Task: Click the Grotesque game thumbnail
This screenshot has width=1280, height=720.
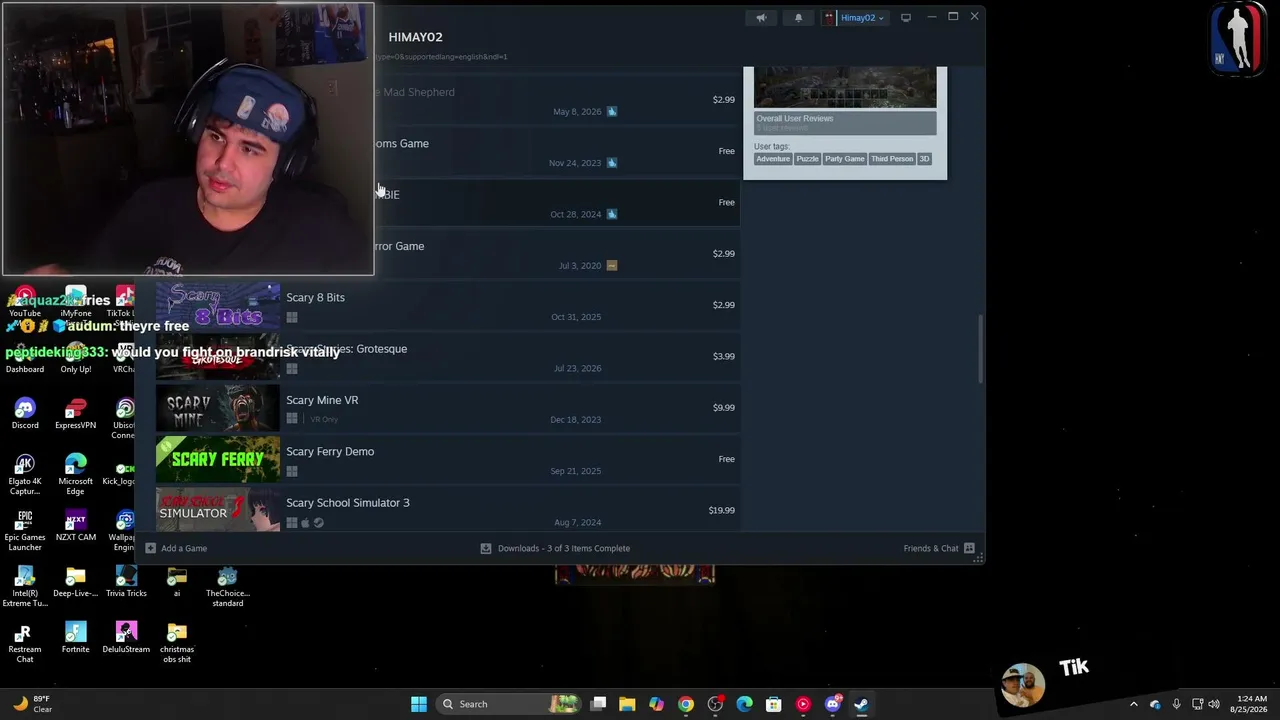Action: coord(218,357)
